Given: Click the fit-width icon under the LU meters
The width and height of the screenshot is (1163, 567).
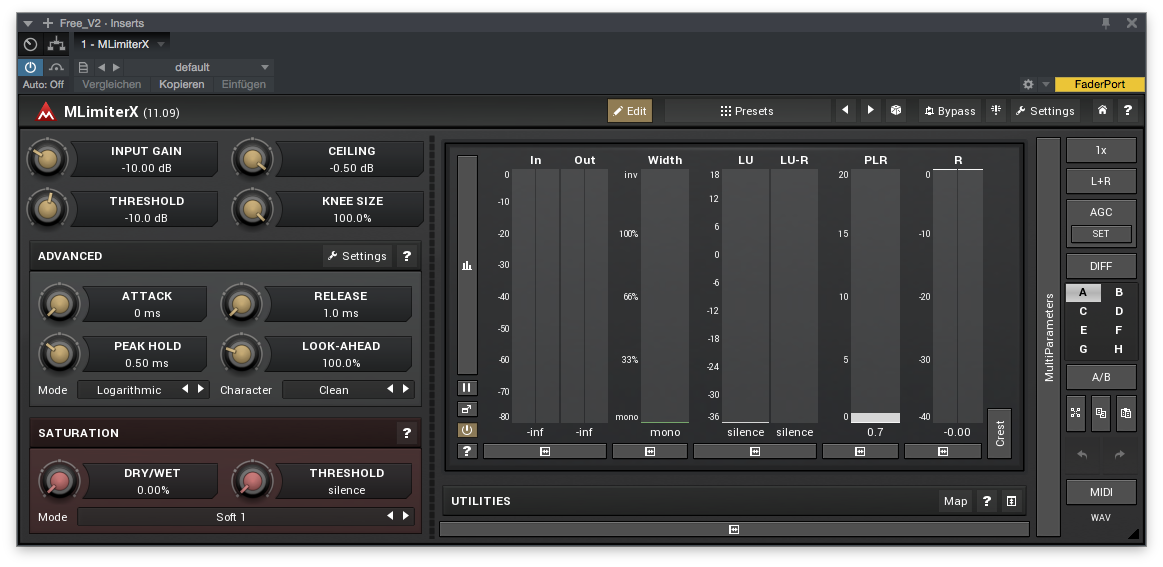Looking at the screenshot, I should (x=755, y=451).
